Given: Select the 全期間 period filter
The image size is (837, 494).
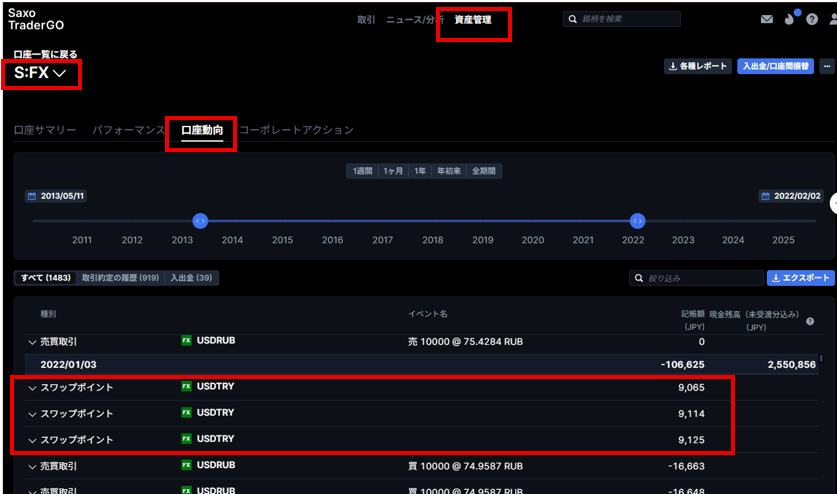Looking at the screenshot, I should (484, 171).
